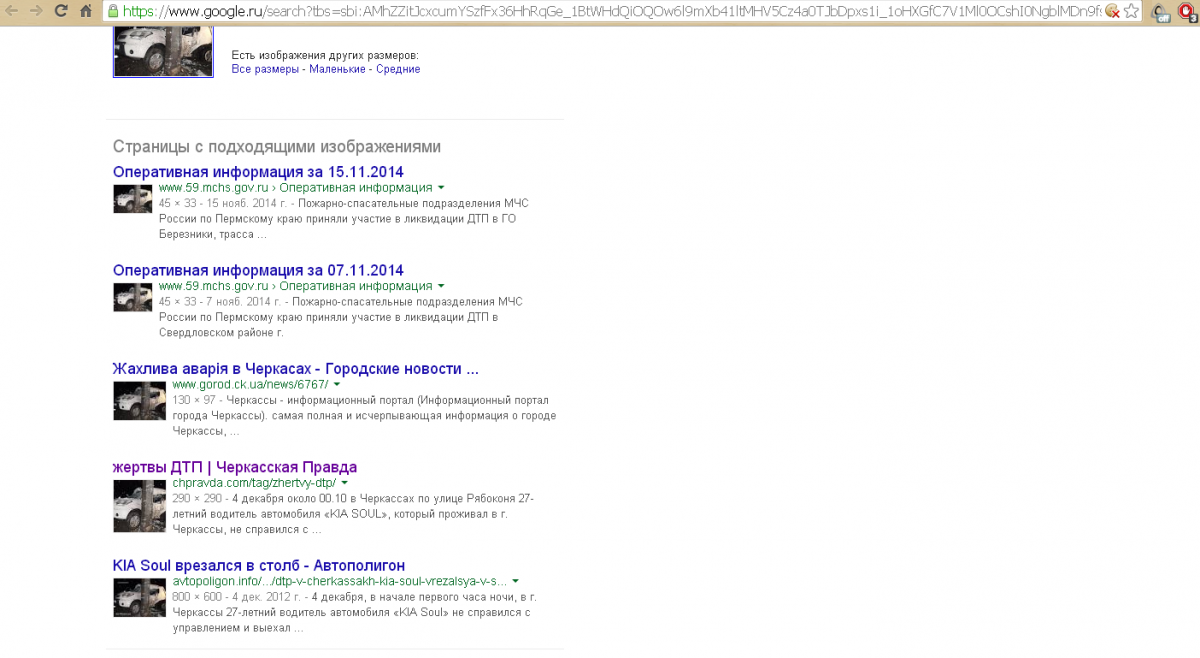Click the browser forward arrow
1200x658 pixels.
click(x=36, y=11)
